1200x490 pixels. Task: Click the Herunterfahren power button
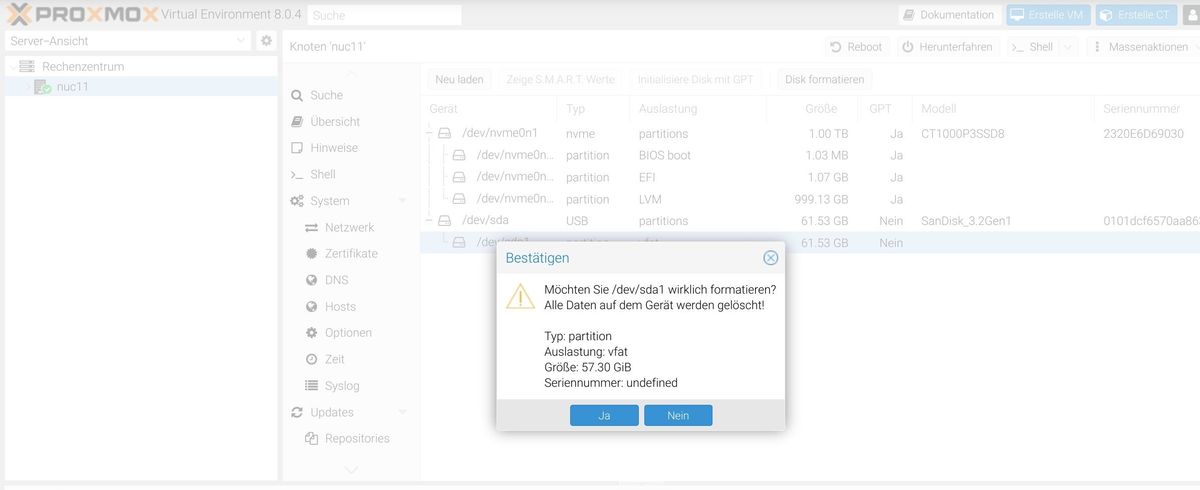[946, 47]
